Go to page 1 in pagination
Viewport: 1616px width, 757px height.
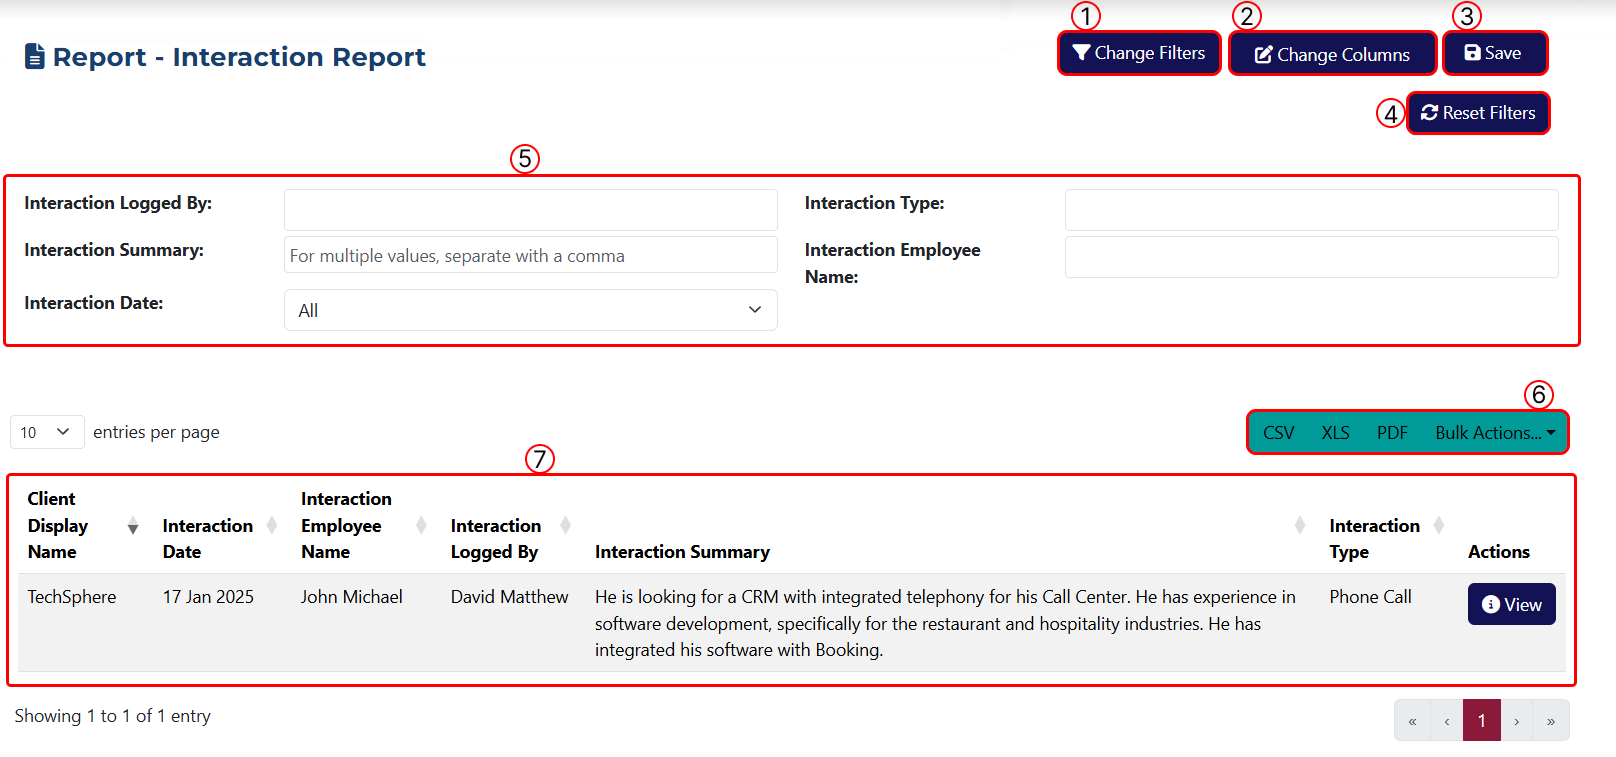(1481, 720)
